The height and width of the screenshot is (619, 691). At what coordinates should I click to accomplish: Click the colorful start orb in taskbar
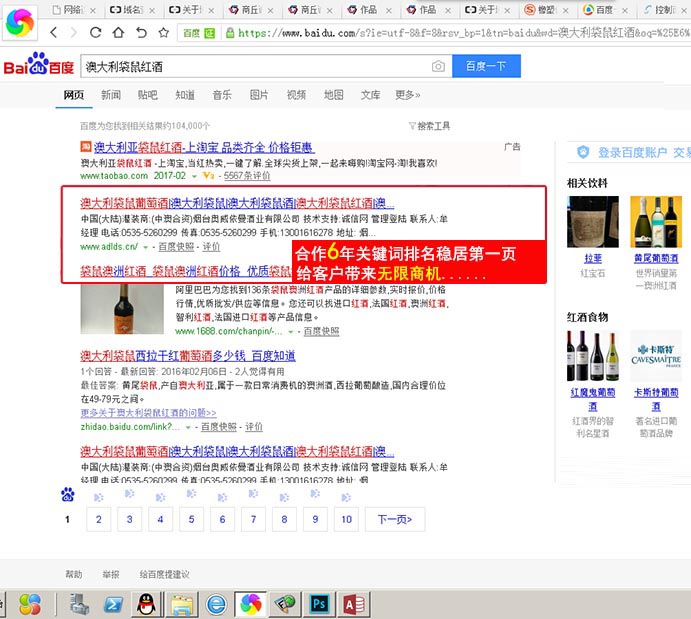click(30, 604)
